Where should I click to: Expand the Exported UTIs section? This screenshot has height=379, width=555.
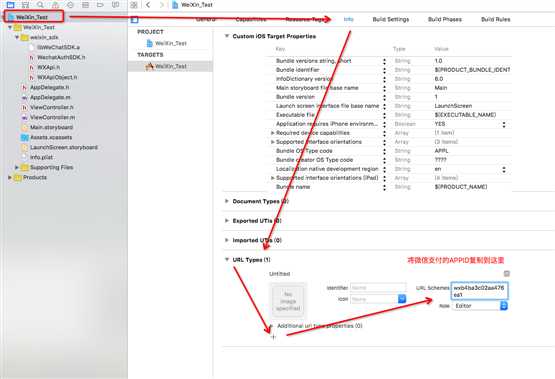pos(227,220)
